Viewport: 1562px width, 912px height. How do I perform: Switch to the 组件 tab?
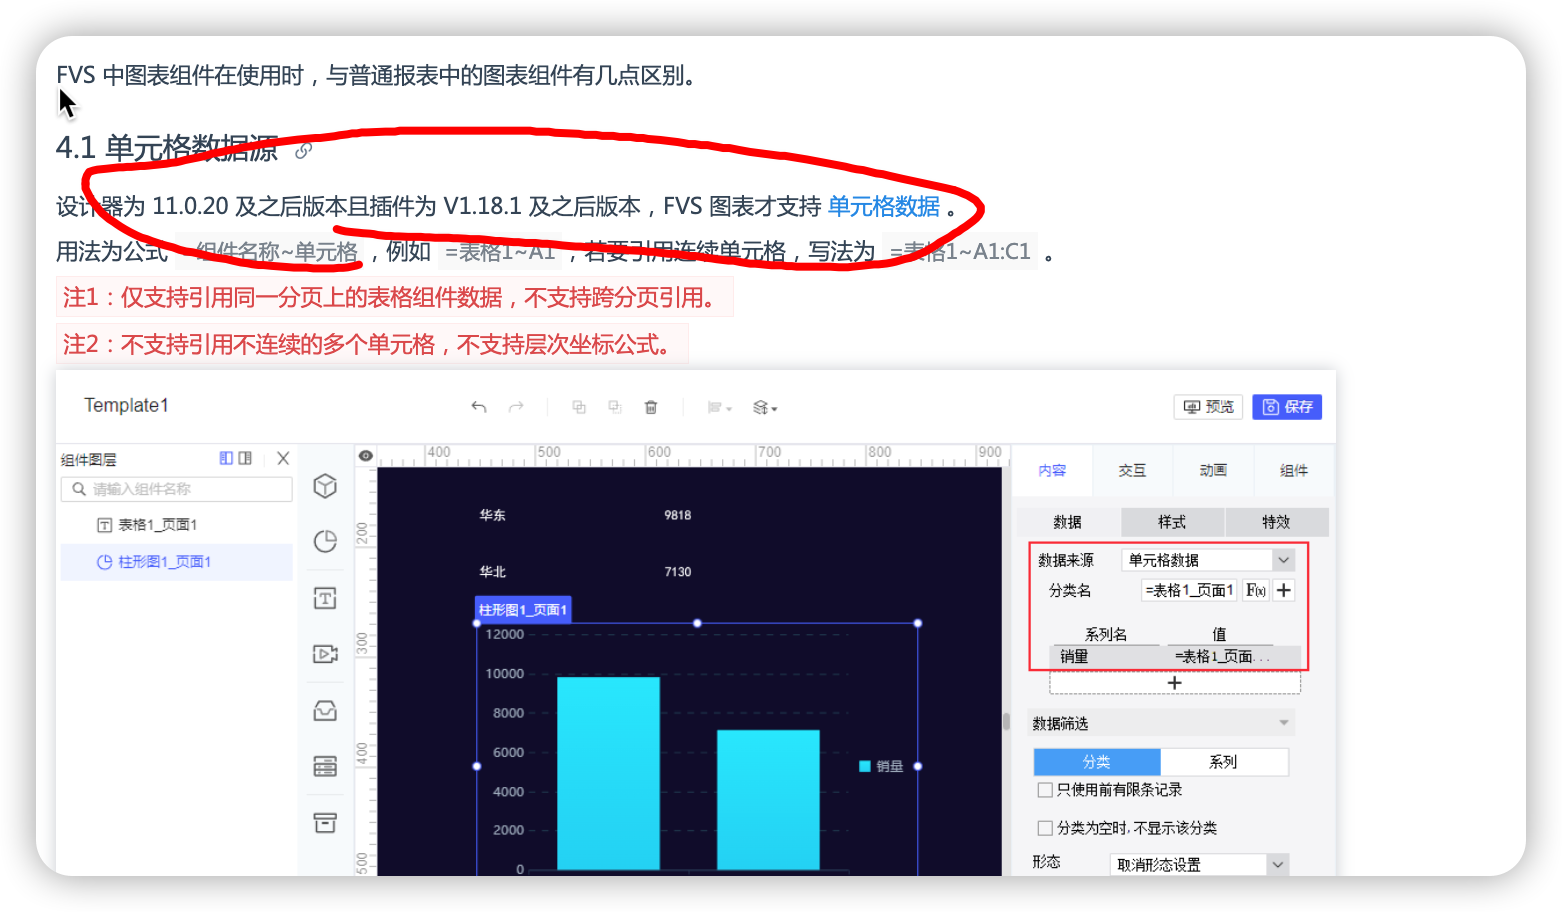[1294, 471]
